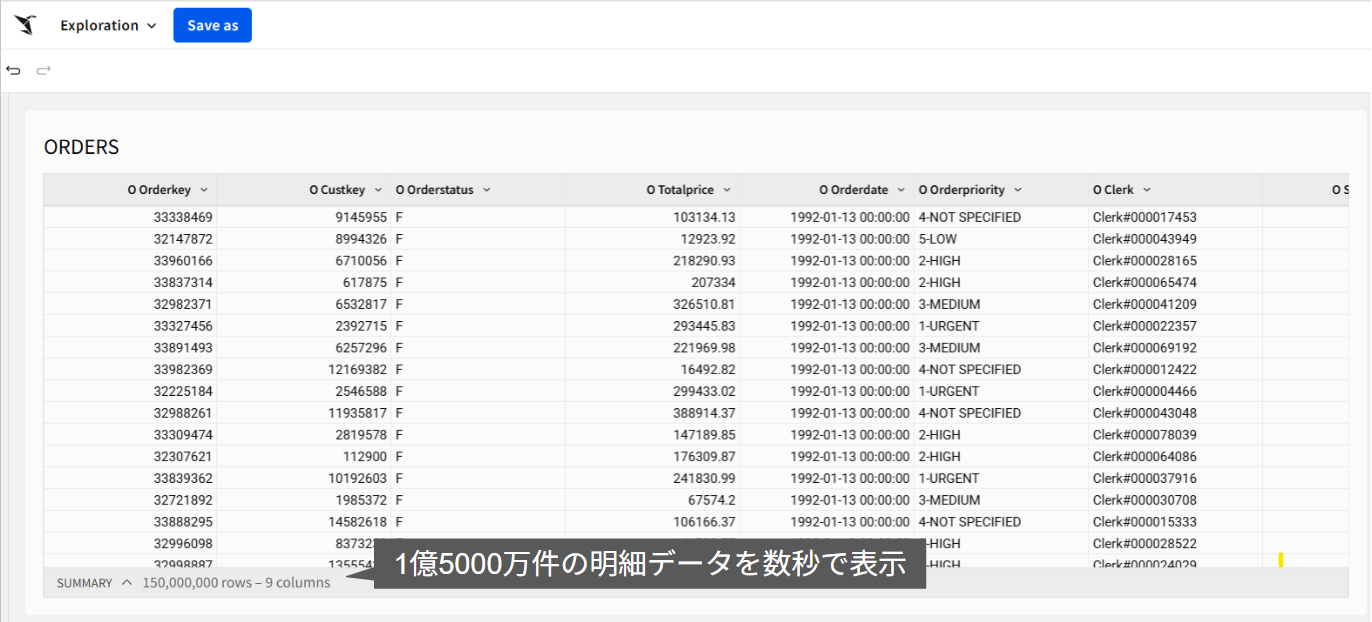Click the ORDERS table title
Image resolution: width=1372 pixels, height=622 pixels.
81,146
